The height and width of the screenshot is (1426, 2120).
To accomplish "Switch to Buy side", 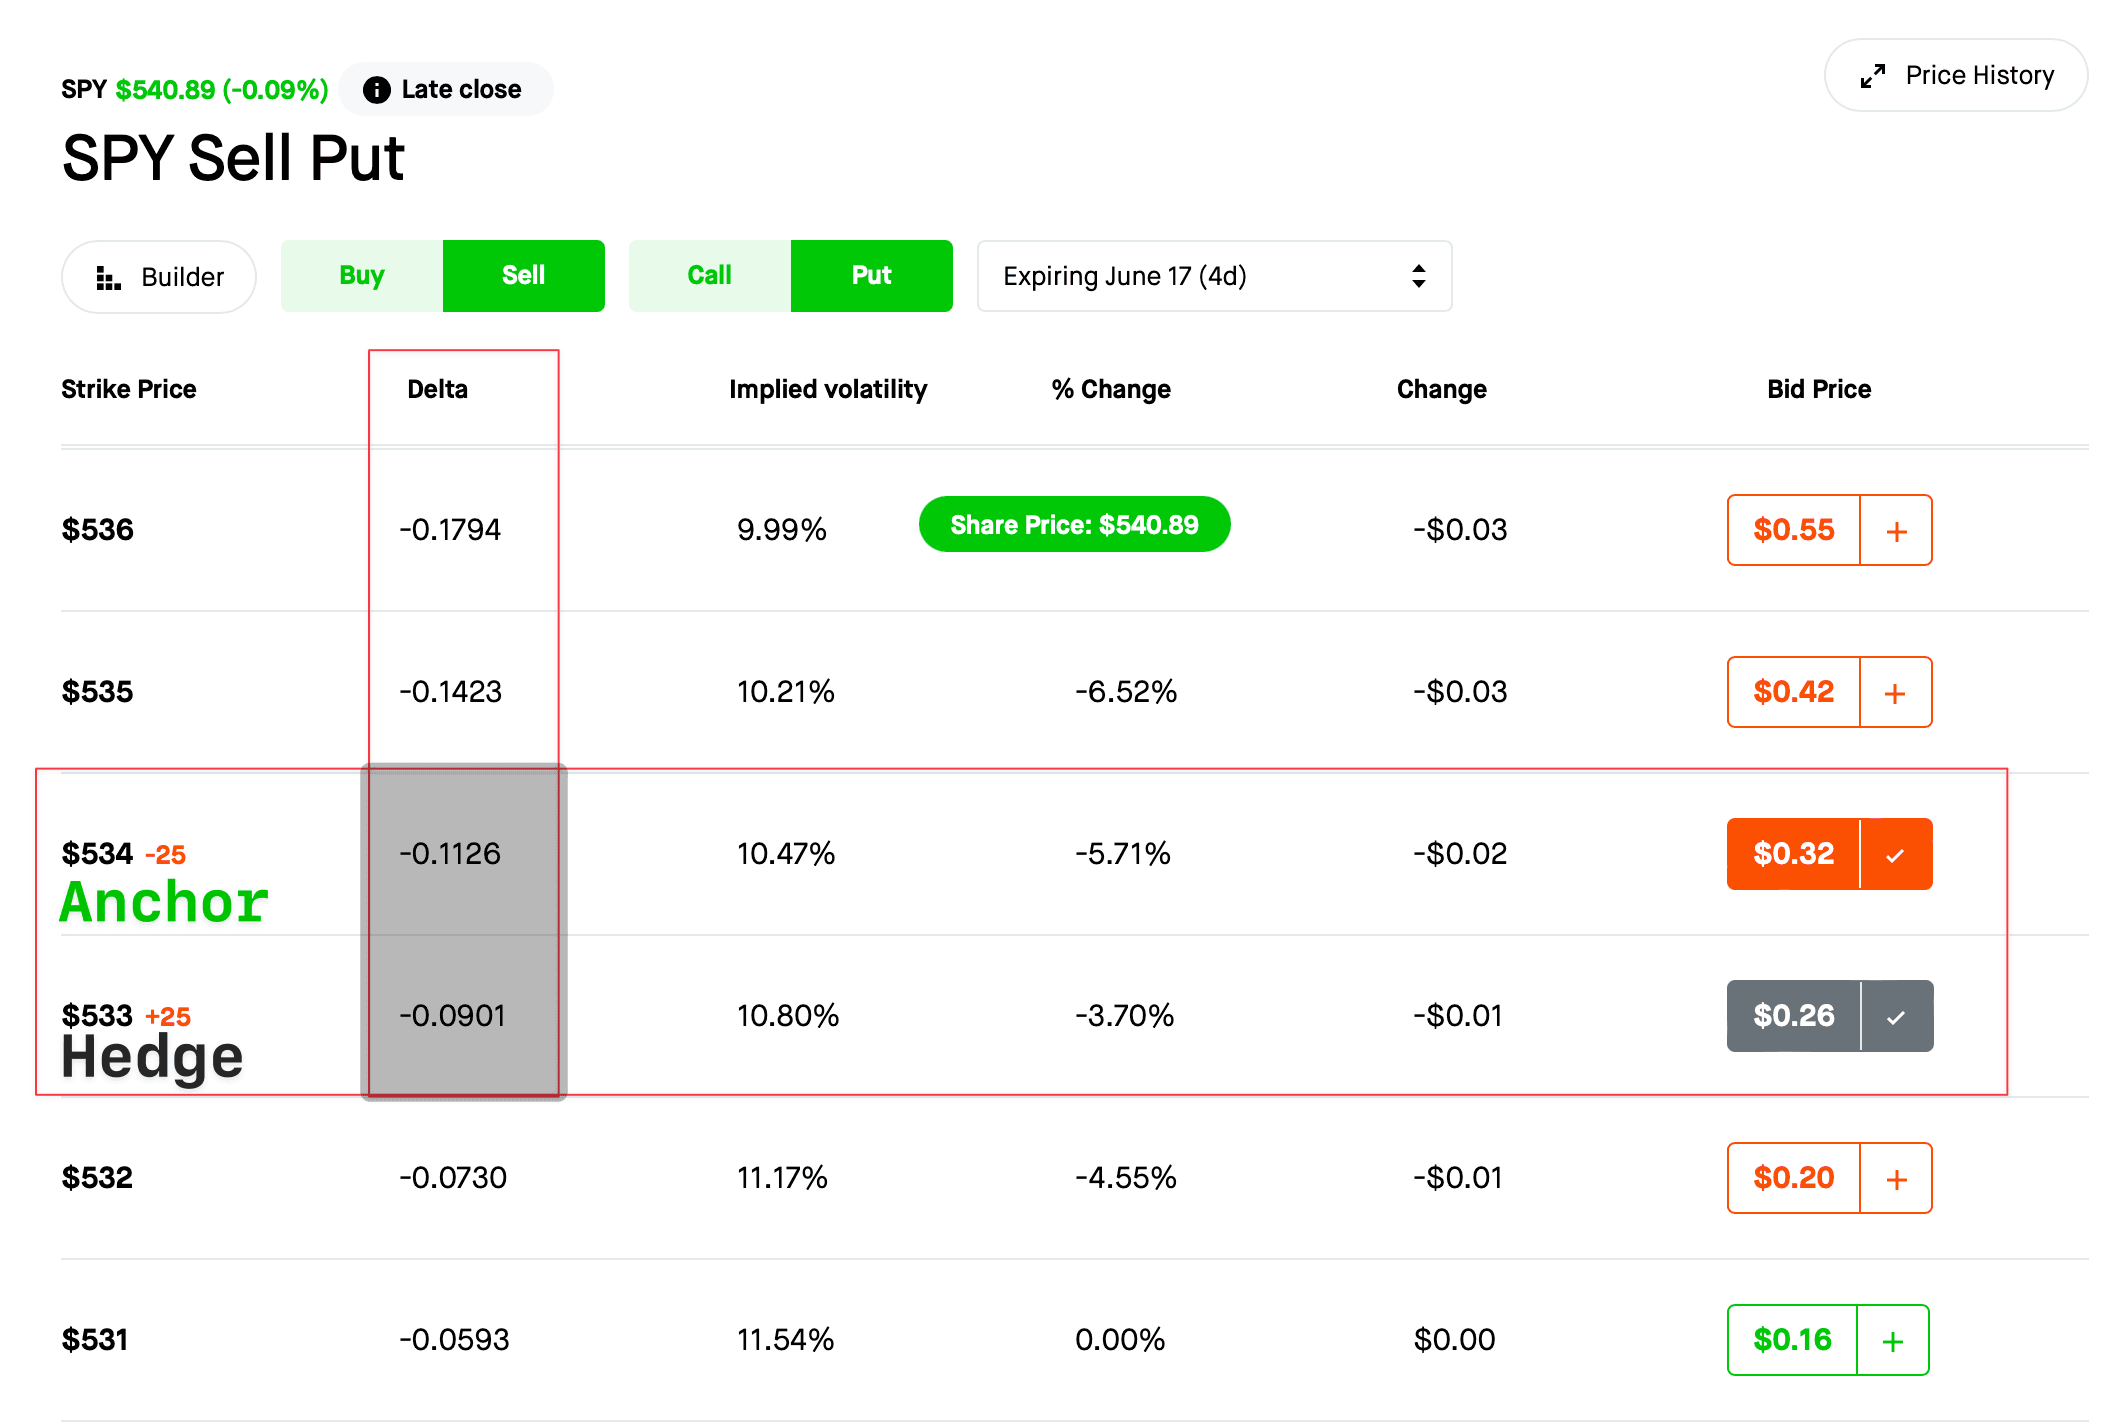I will [362, 276].
